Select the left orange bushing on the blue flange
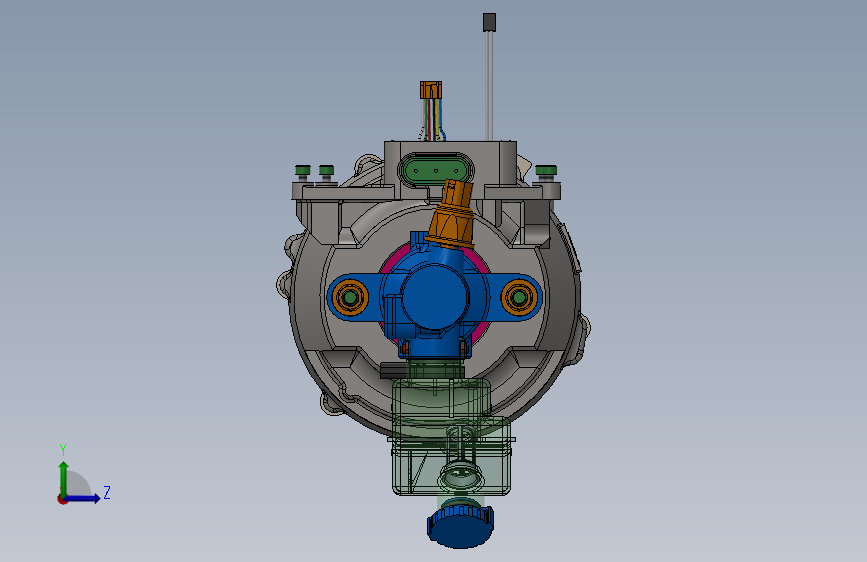 click(x=350, y=298)
